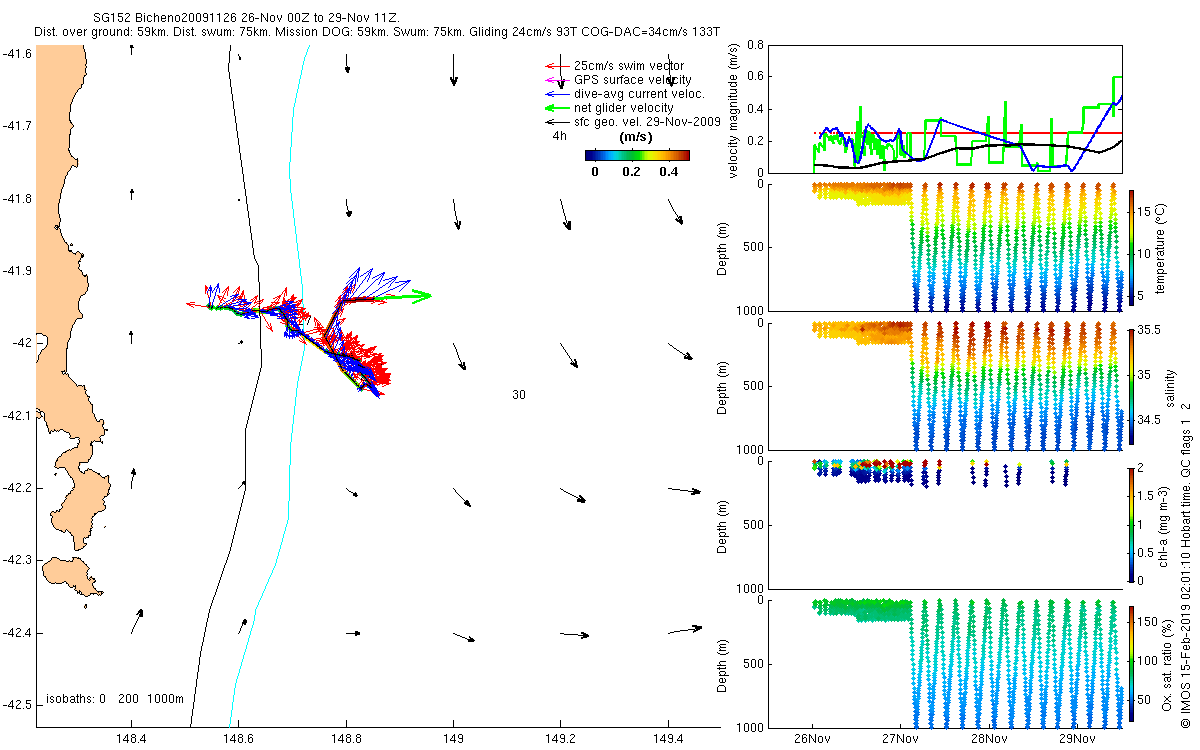
Task: Click the '150' oxygen saturation colorbar tick
Action: [x=1149, y=620]
